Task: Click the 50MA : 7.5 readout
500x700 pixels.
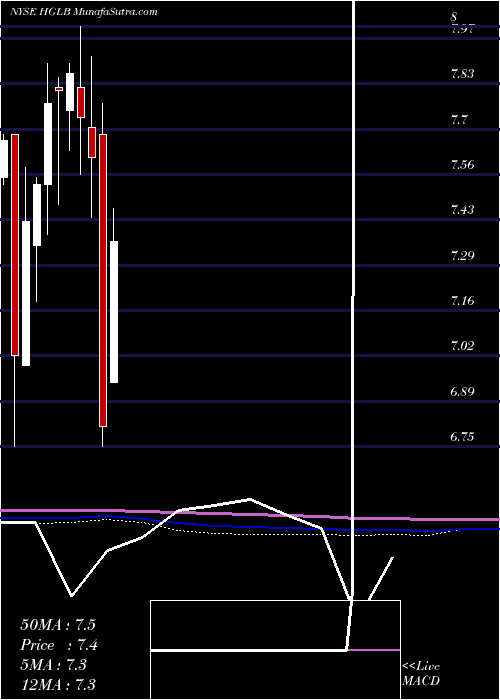Action: click(58, 625)
